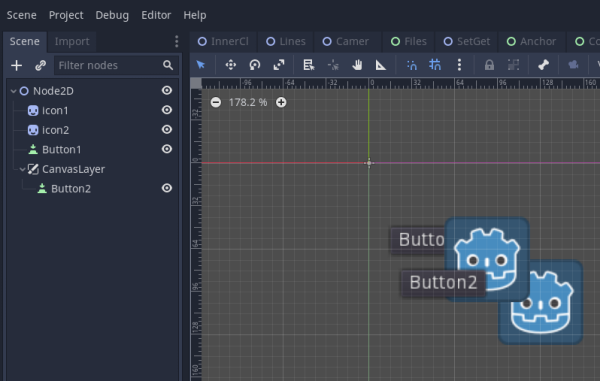Click the group selected nodes icon
600x381 pixels.
coord(513,65)
